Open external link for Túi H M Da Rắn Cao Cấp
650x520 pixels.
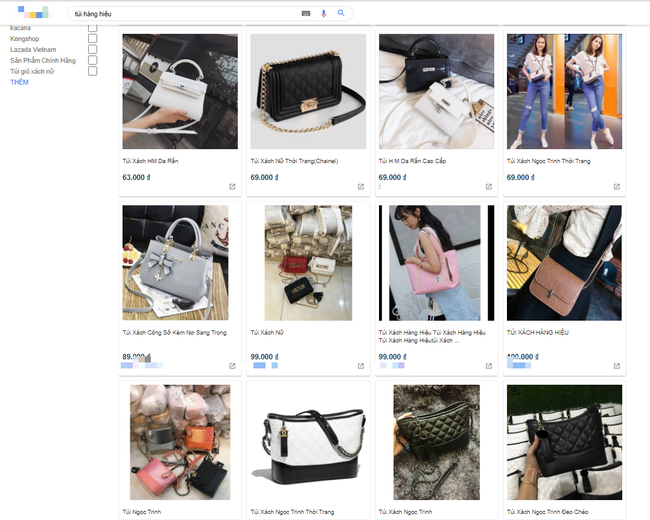pyautogui.click(x=489, y=186)
